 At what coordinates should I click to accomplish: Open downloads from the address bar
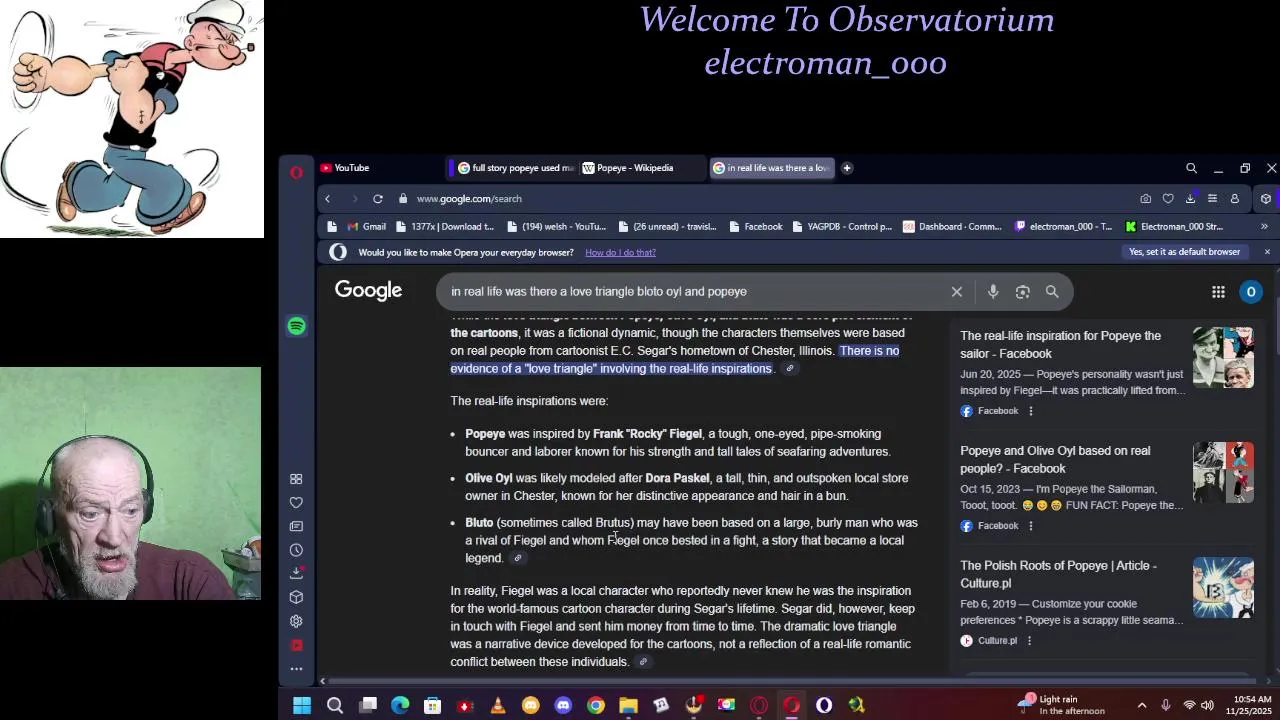click(1190, 199)
